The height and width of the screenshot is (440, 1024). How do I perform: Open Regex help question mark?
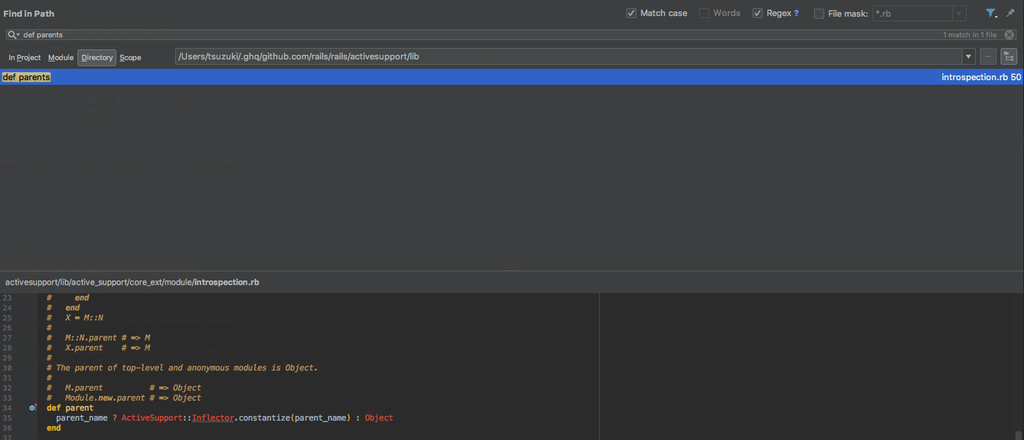point(796,13)
